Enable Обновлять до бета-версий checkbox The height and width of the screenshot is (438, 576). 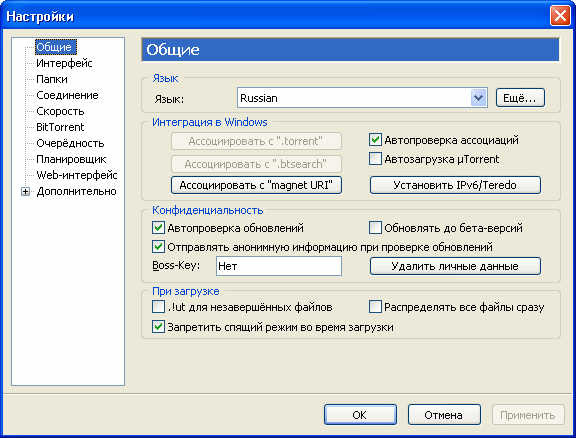375,228
